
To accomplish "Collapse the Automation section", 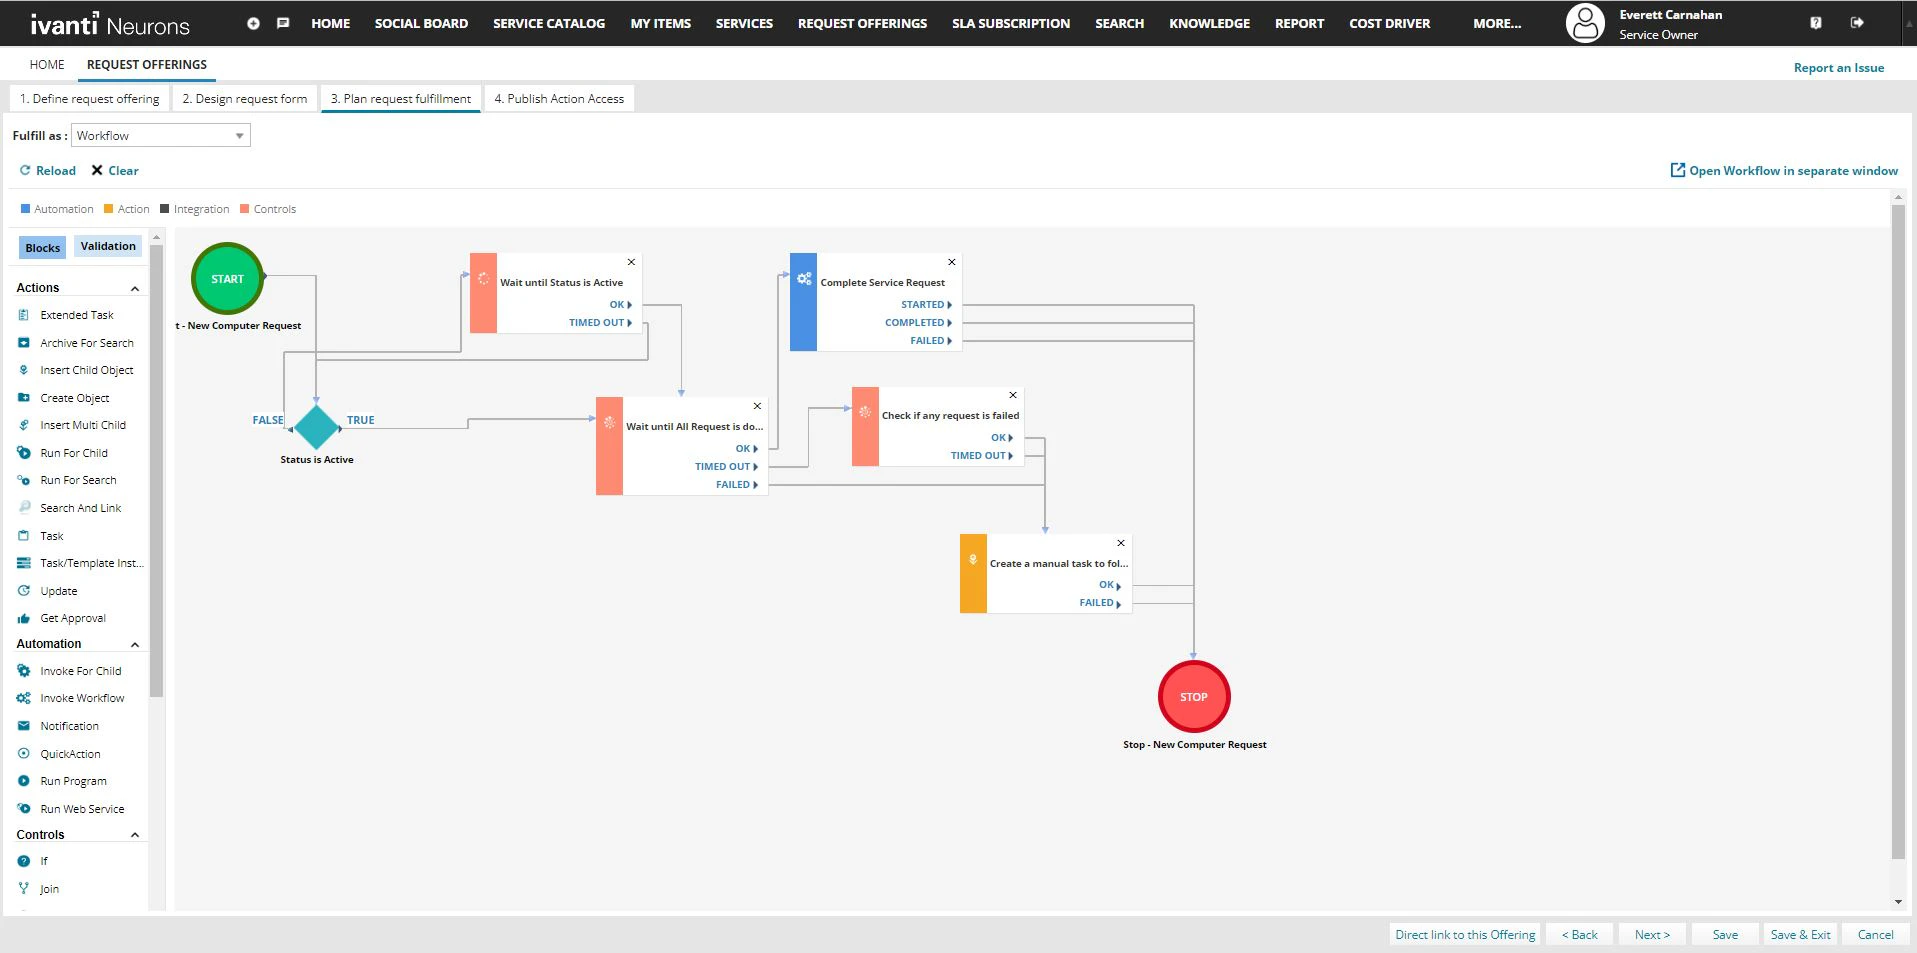I will [x=135, y=644].
